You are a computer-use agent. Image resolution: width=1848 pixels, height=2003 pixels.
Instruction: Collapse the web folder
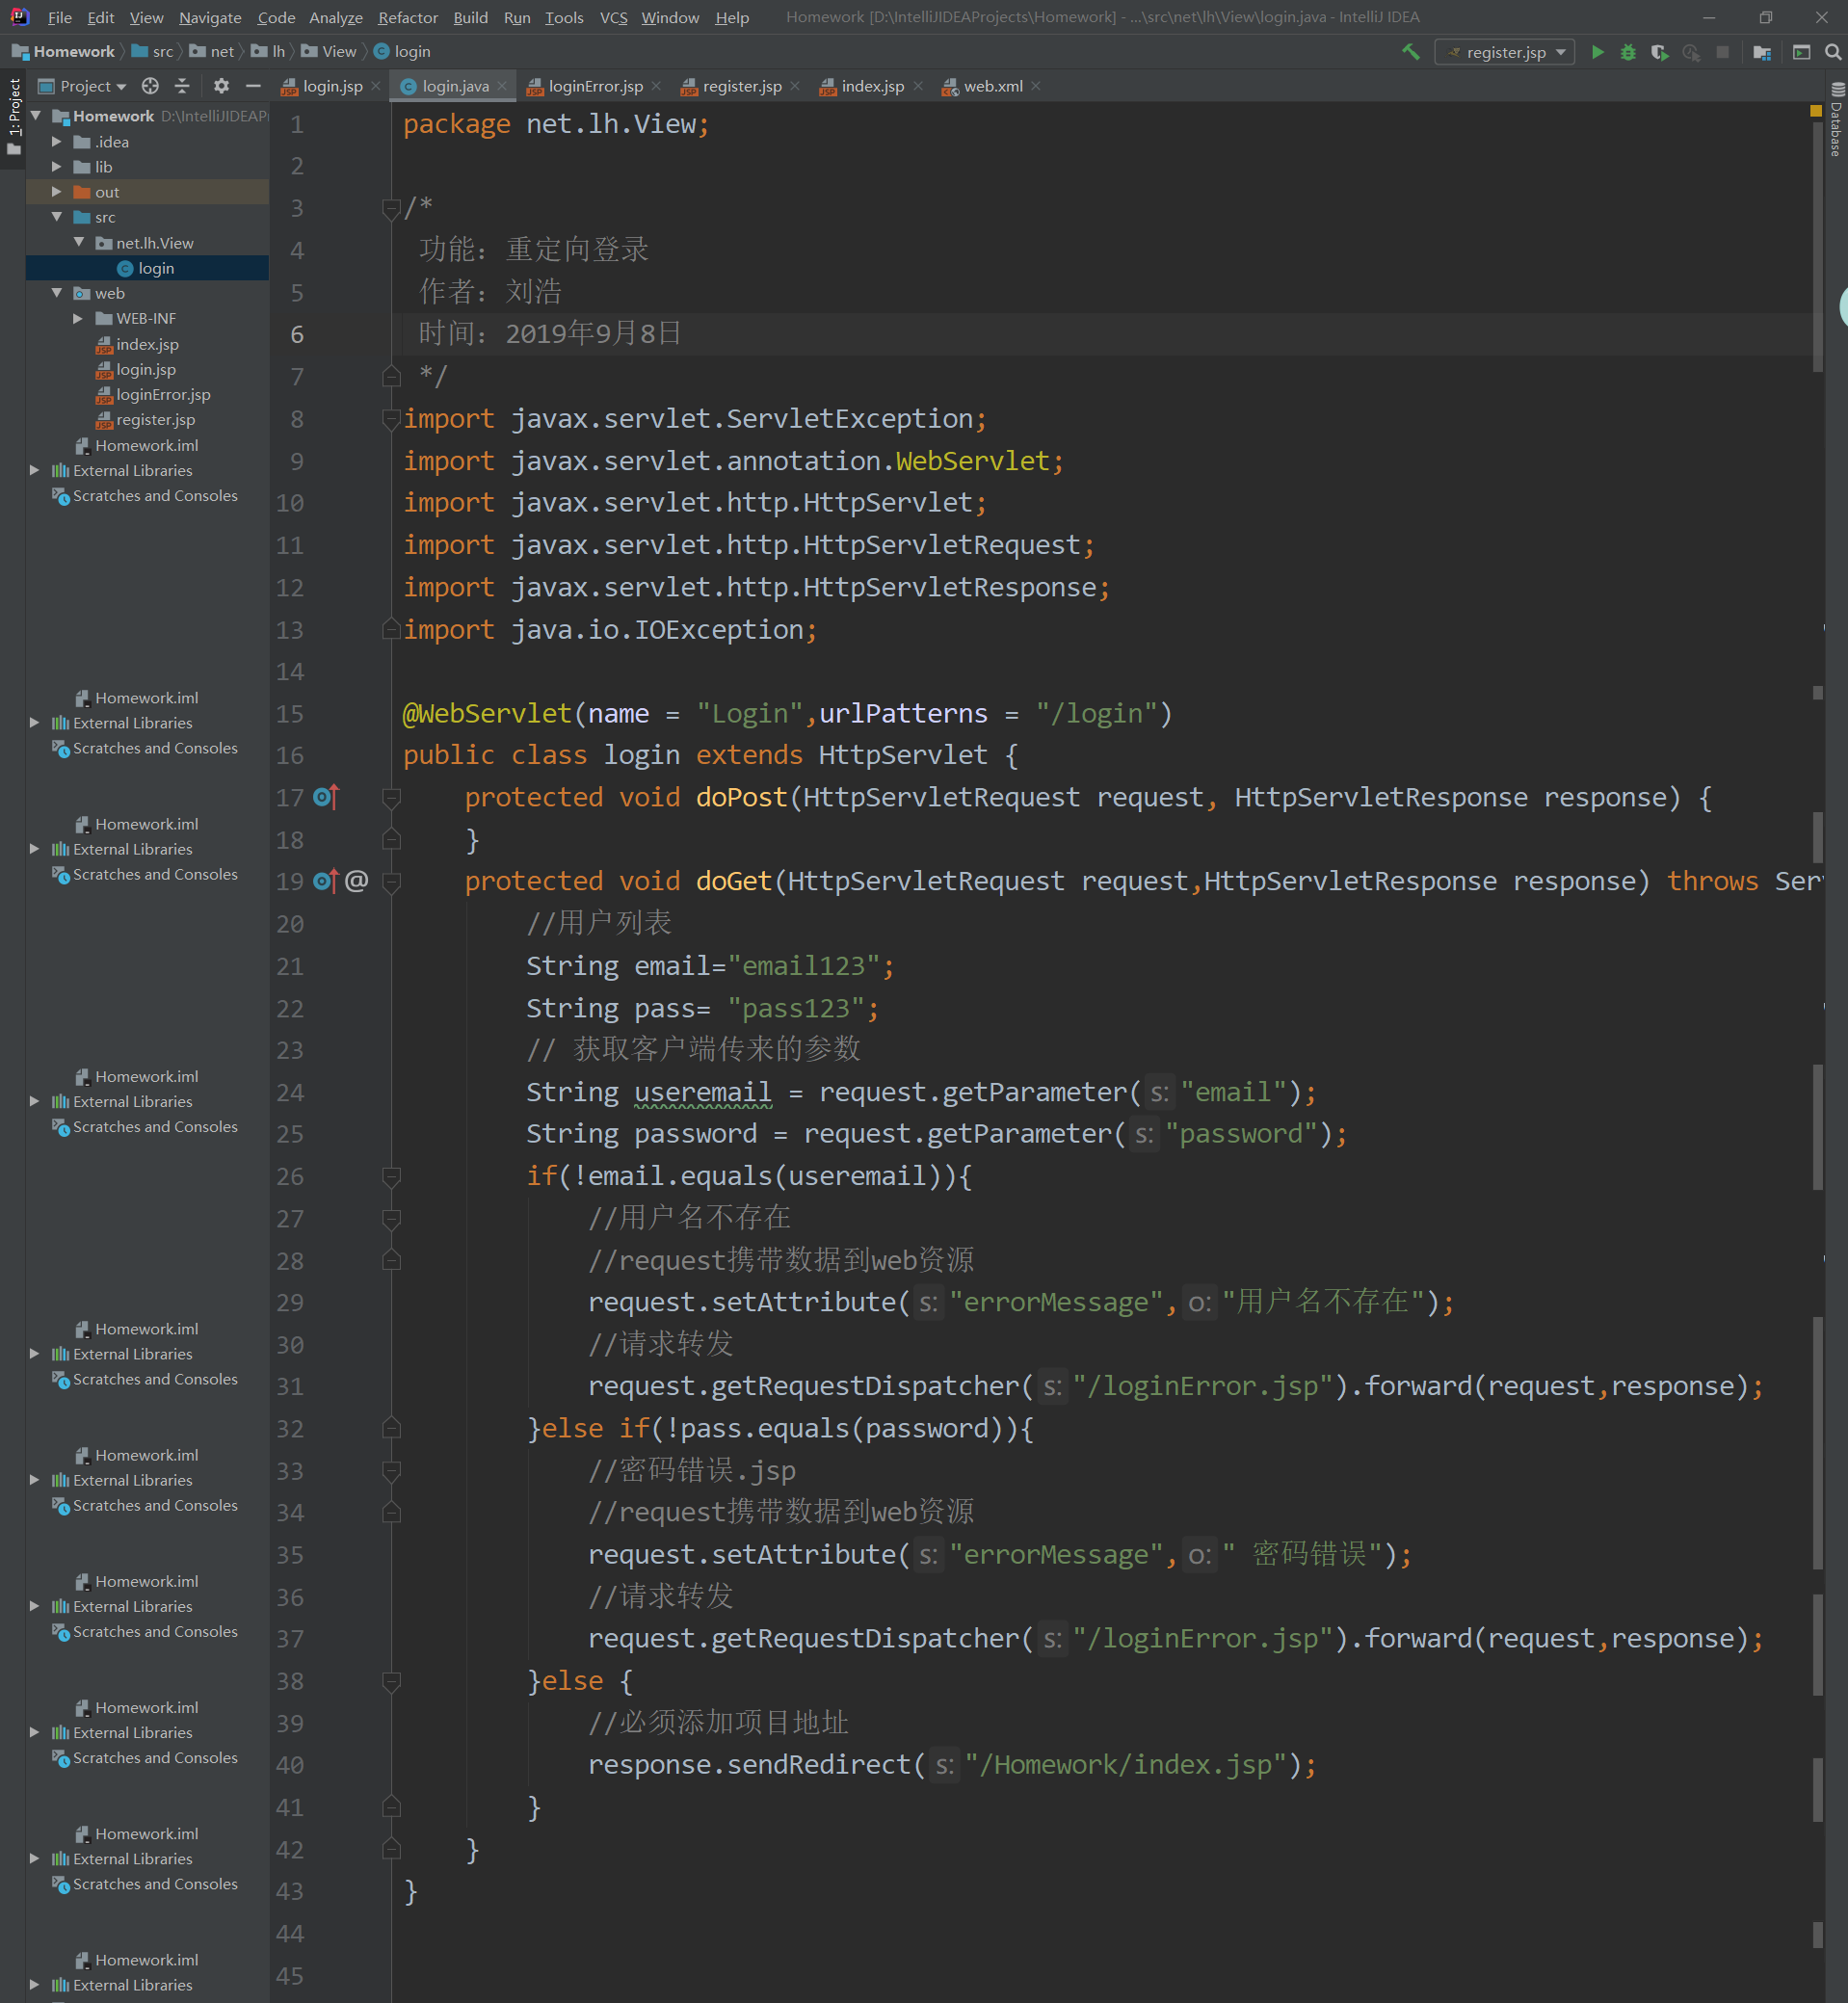pos(57,293)
